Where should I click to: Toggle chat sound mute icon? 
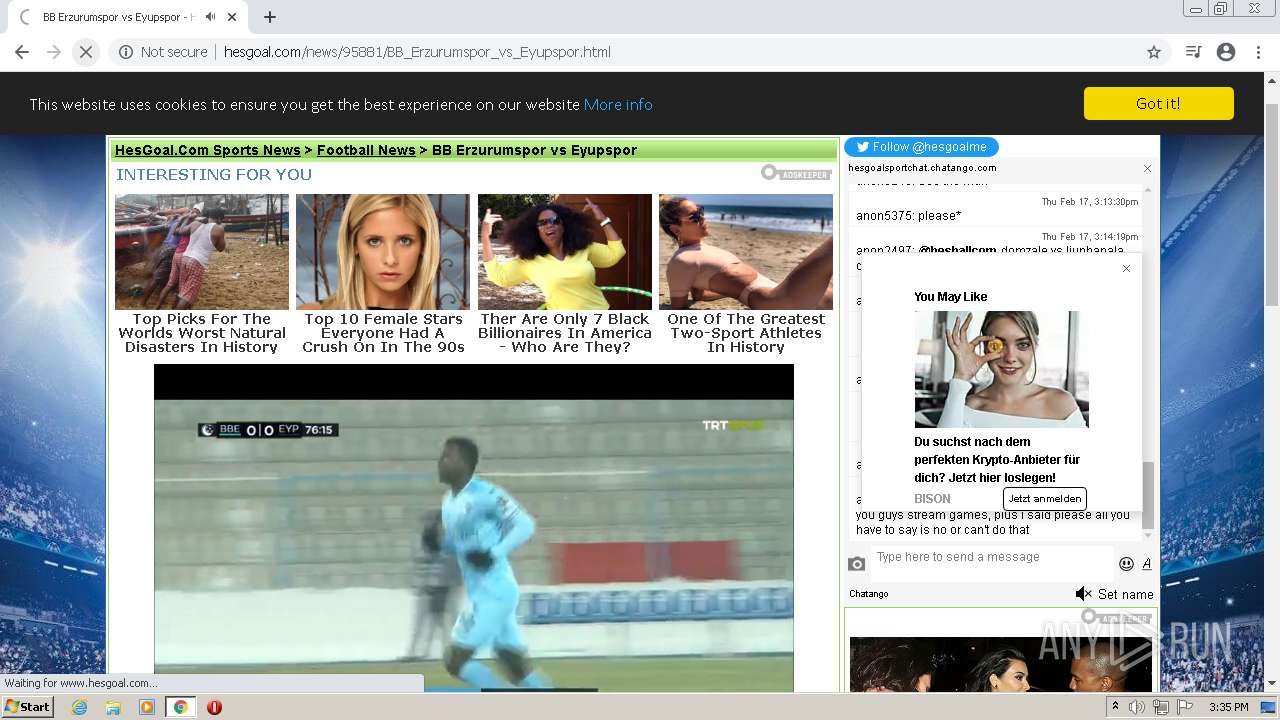[1083, 594]
